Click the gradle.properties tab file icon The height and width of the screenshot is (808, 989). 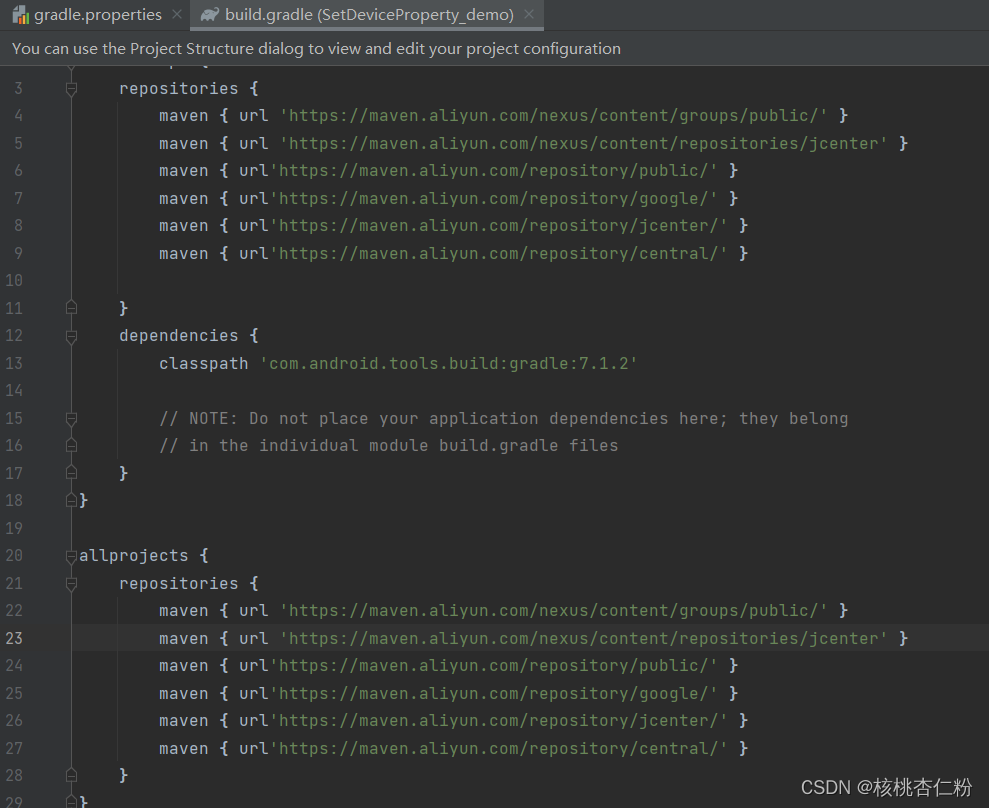click(x=18, y=14)
